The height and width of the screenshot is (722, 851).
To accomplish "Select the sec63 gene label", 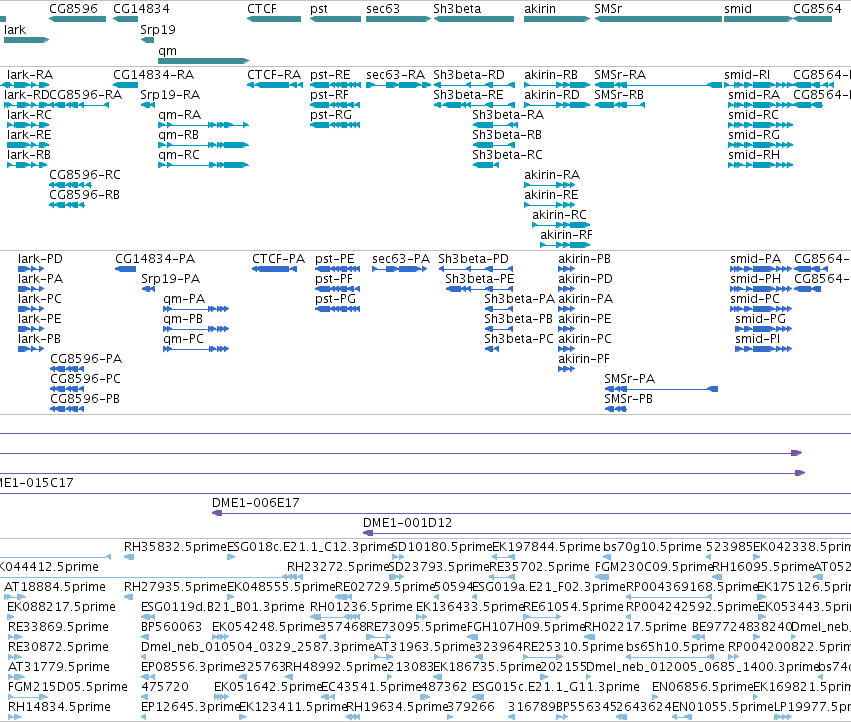I will 383,9.
